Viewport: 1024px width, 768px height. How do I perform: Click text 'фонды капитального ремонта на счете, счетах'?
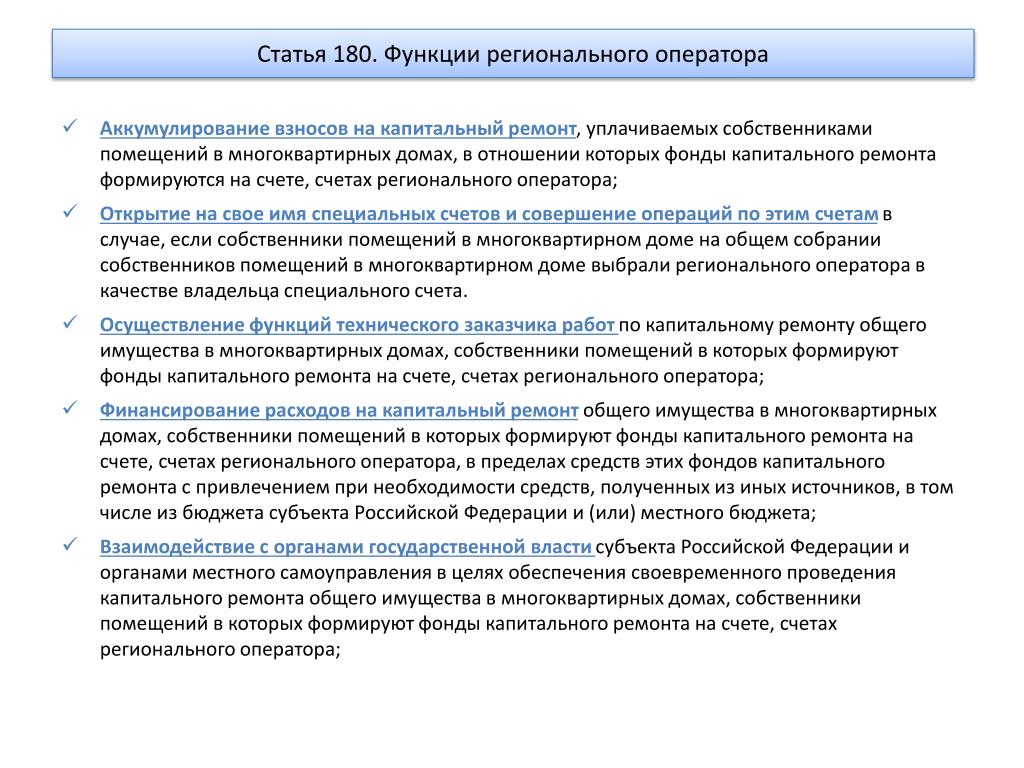(310, 377)
